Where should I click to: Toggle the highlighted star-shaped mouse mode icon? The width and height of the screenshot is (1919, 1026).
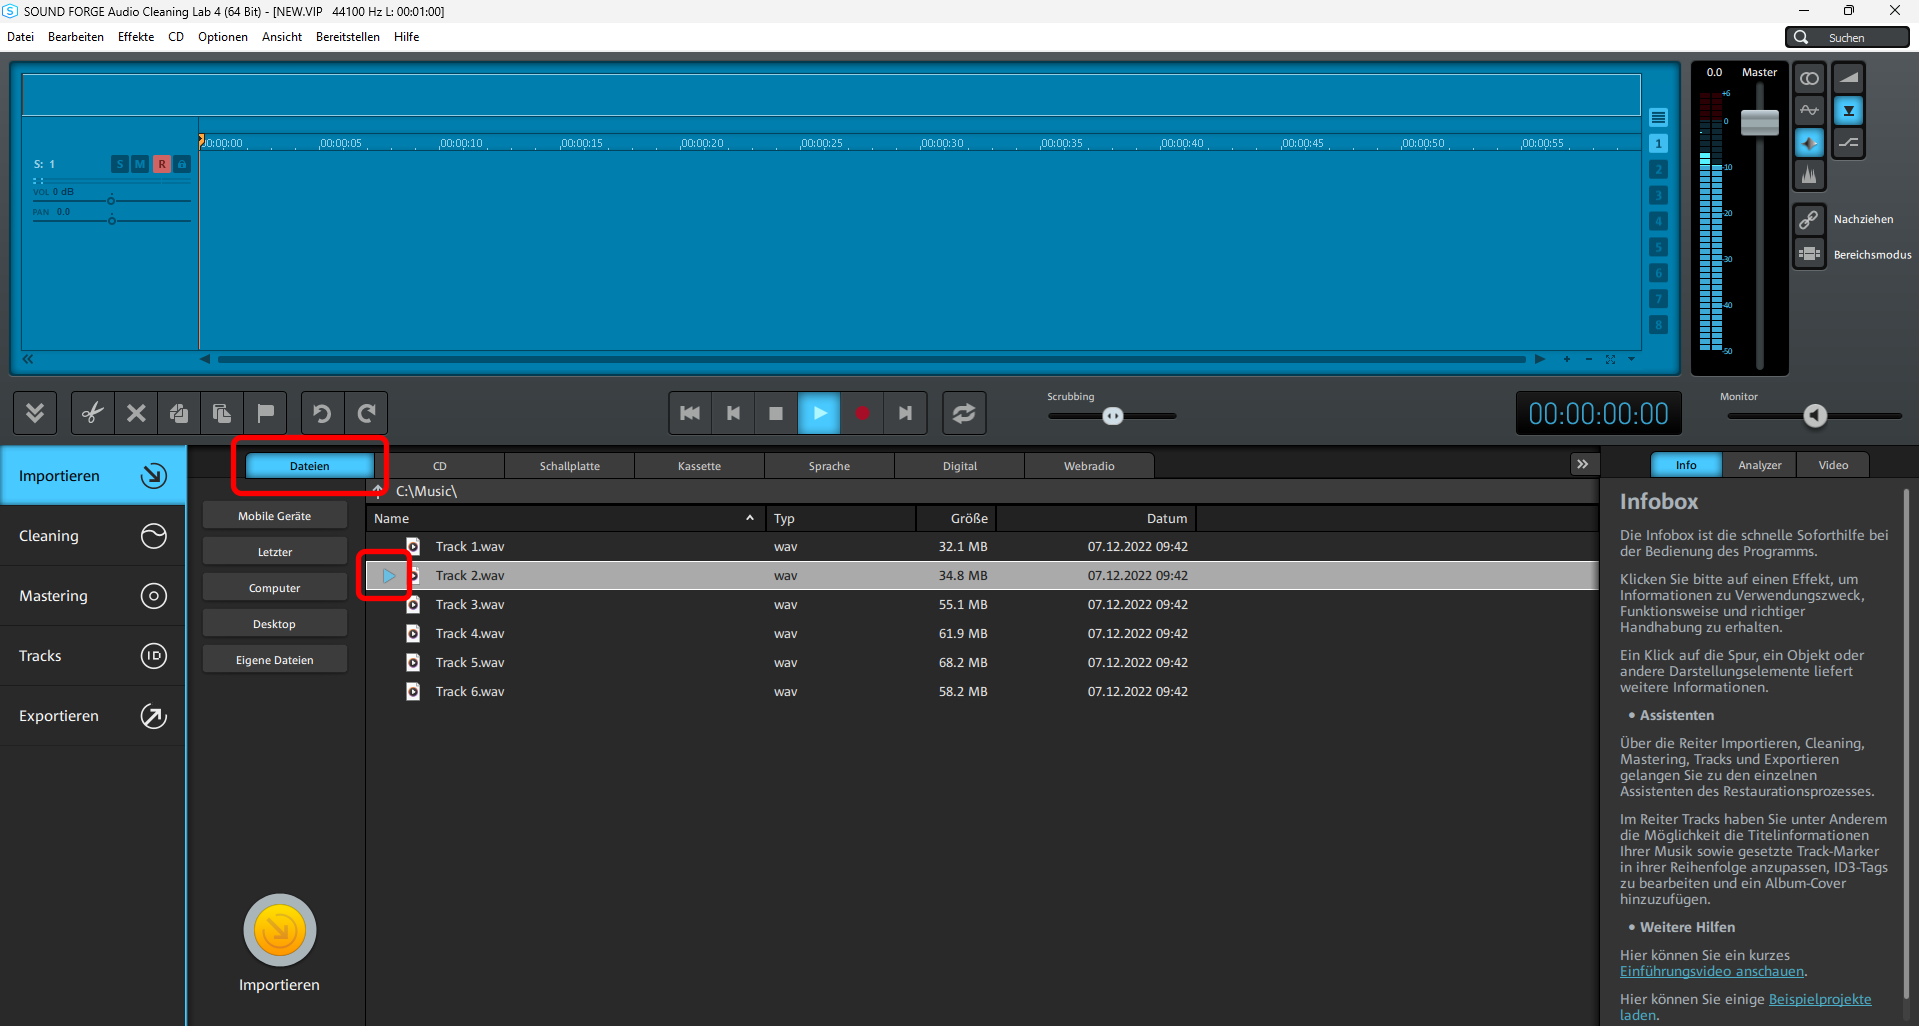1809,143
